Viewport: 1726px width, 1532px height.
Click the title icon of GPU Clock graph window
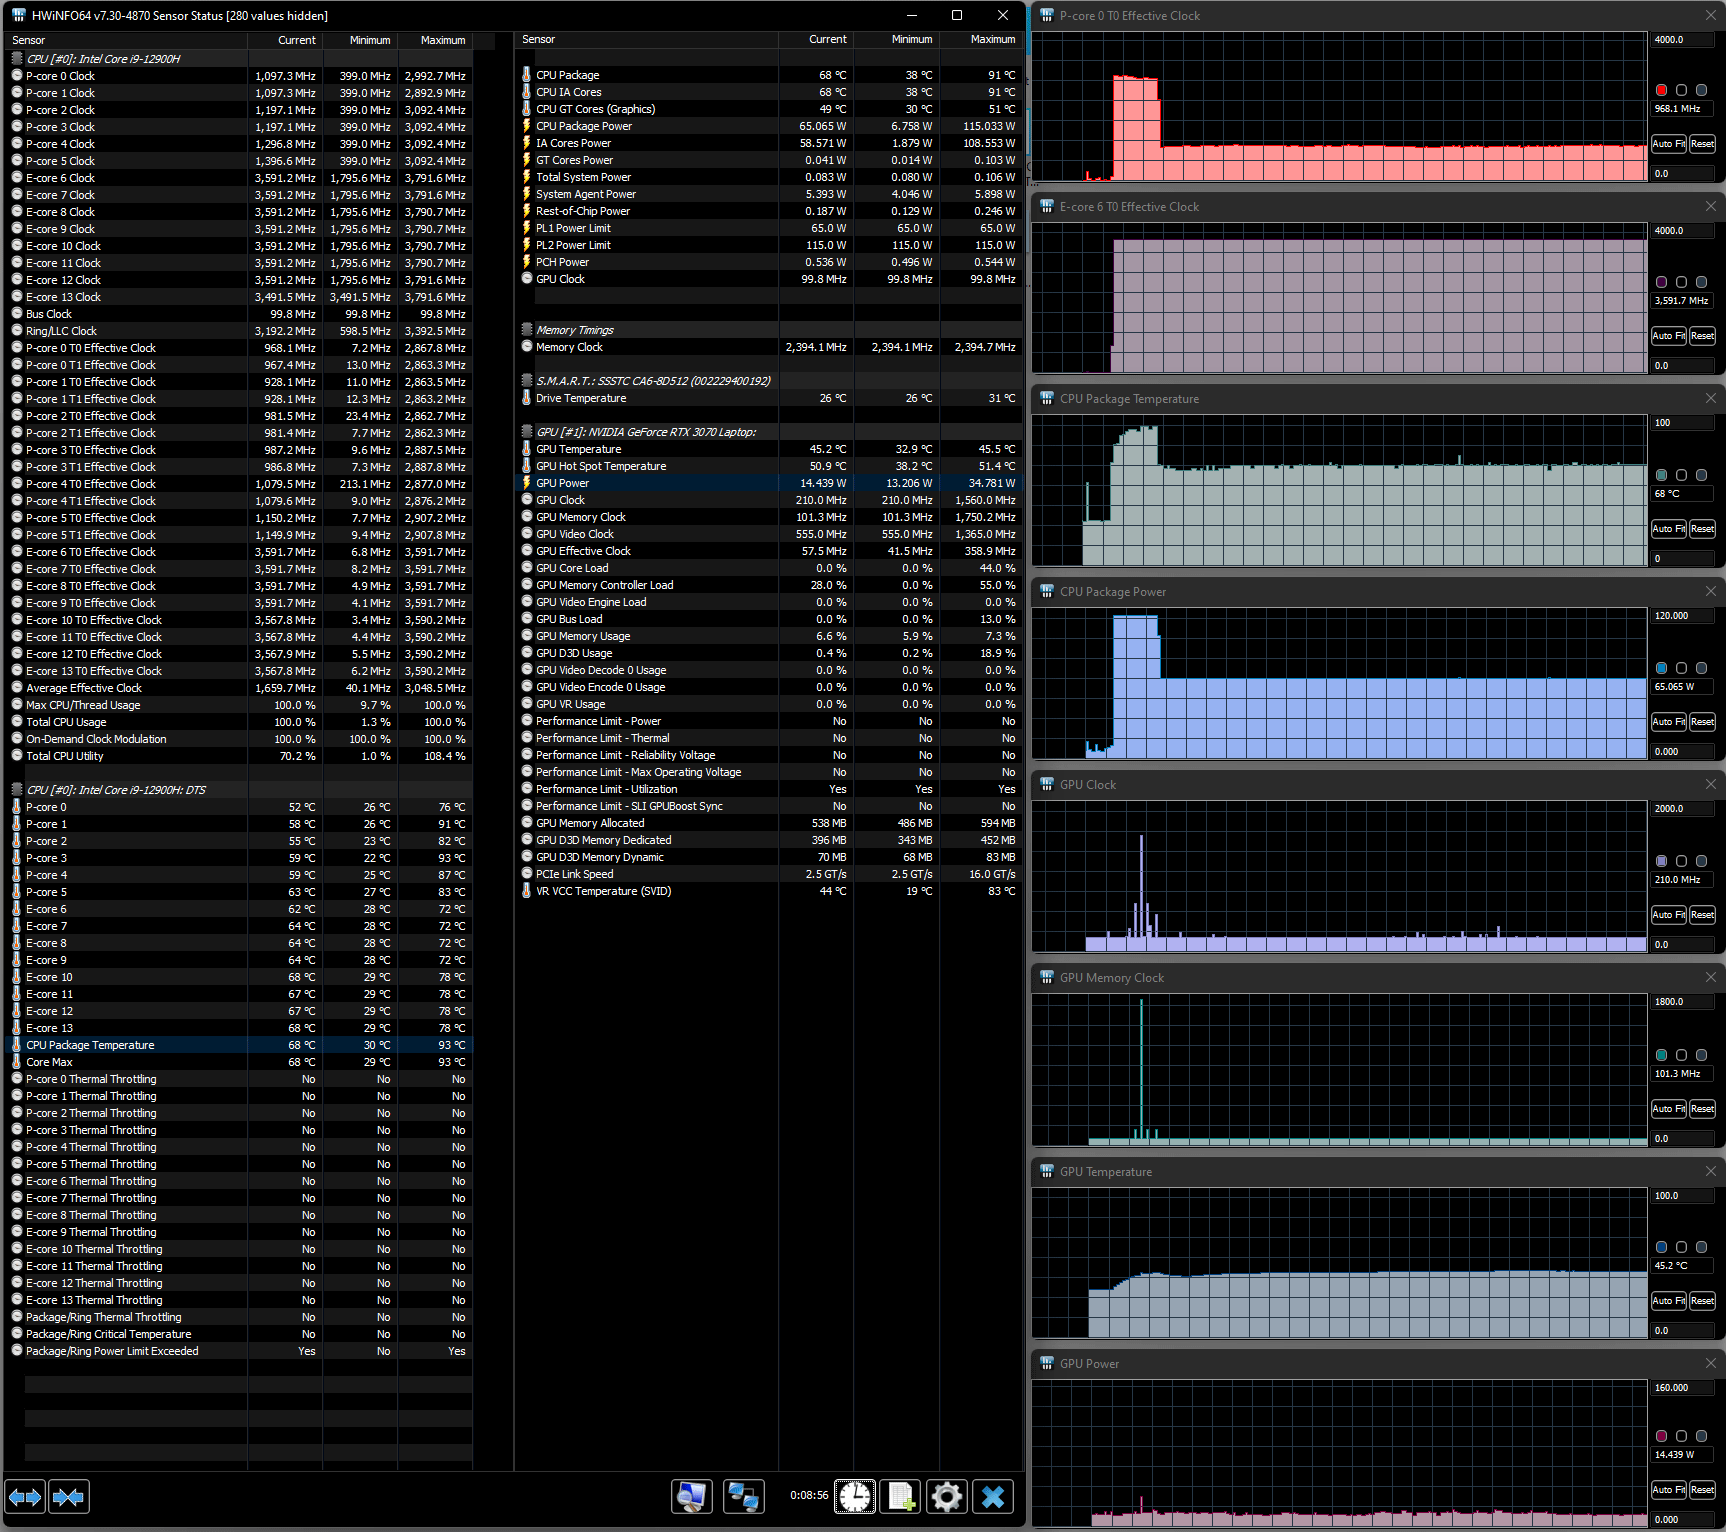pos(1047,784)
